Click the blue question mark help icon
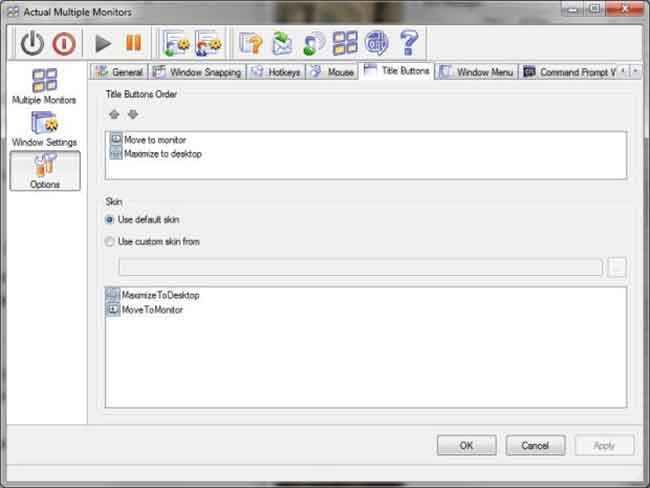 [409, 43]
